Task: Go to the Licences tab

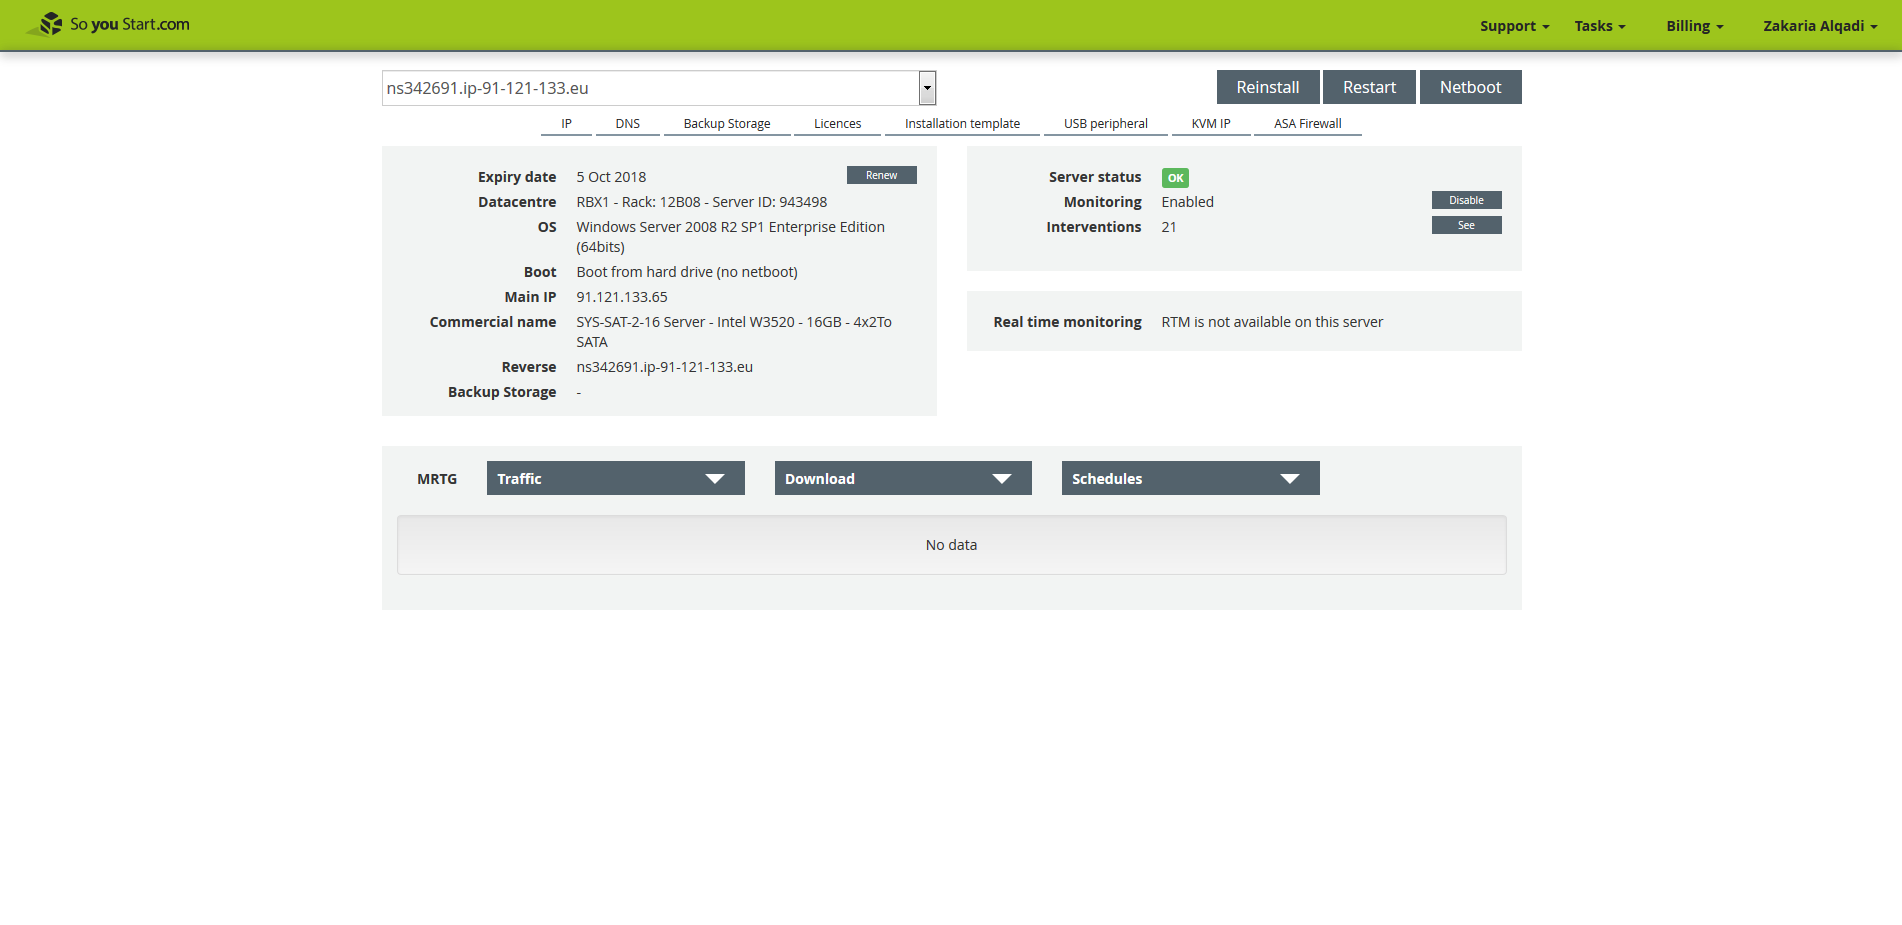Action: click(x=837, y=124)
